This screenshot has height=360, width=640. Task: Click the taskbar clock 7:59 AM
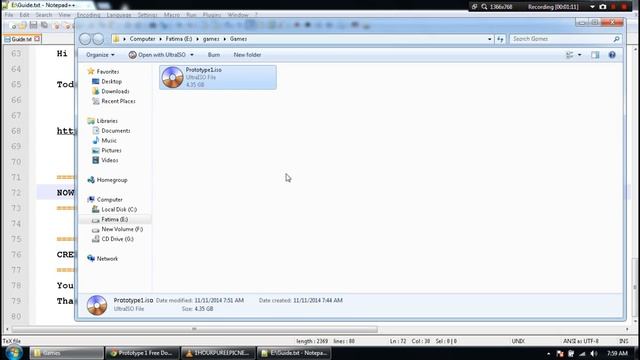coord(617,353)
